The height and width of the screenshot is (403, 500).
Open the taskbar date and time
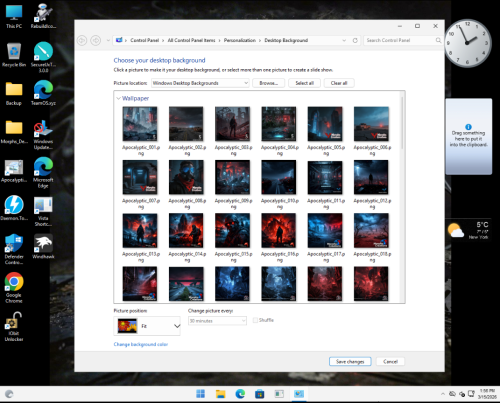(487, 394)
